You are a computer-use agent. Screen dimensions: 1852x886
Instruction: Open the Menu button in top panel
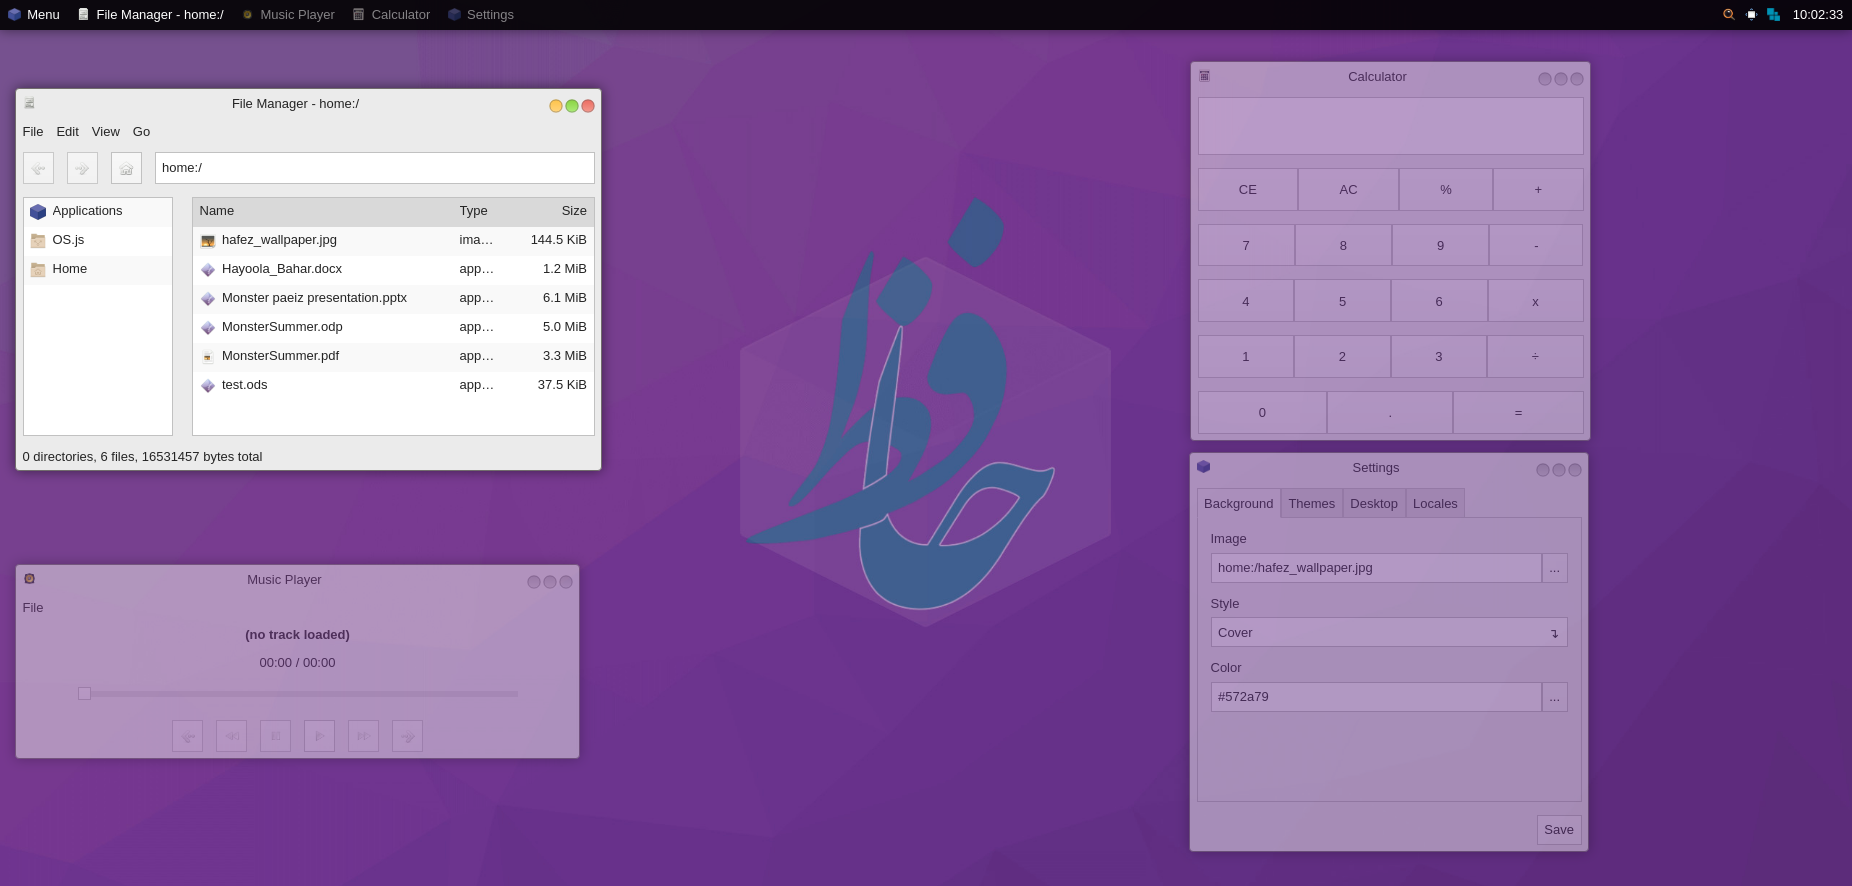click(x=34, y=15)
